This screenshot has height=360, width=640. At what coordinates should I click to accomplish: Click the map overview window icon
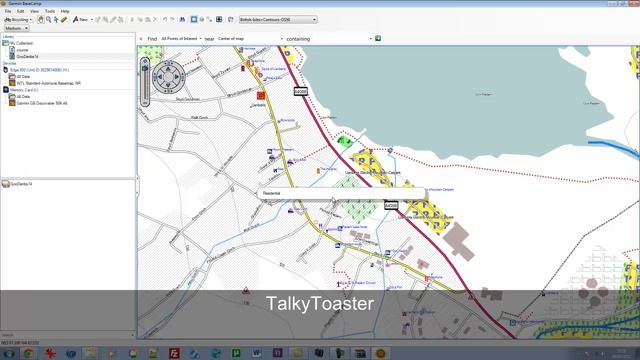tap(219, 20)
